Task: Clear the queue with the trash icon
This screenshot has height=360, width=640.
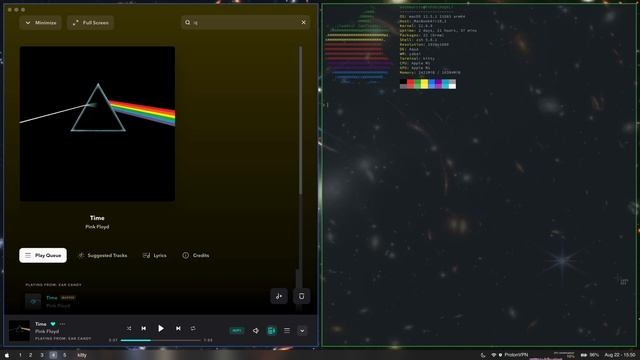Action: (x=302, y=296)
